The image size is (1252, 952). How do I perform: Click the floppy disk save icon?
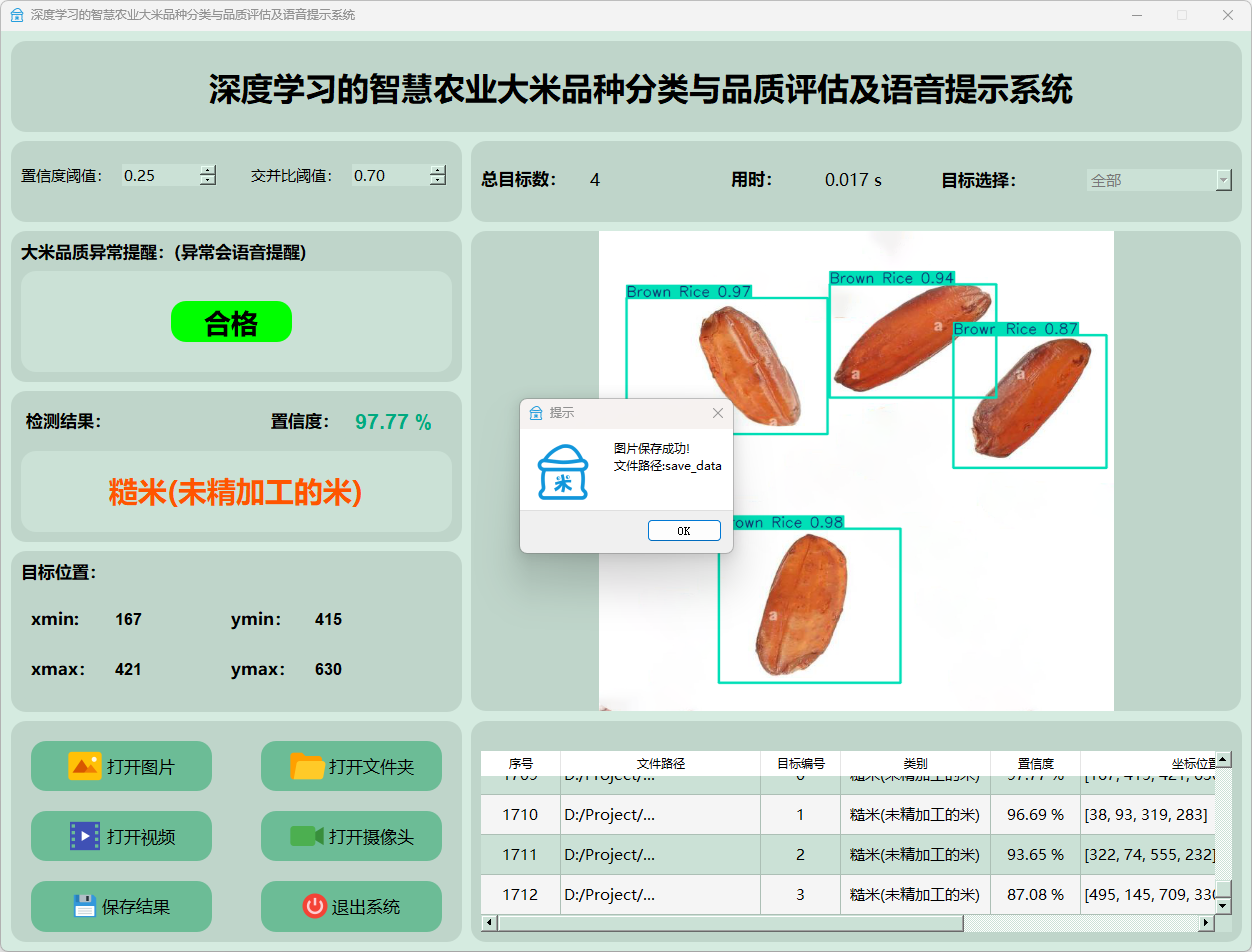85,906
